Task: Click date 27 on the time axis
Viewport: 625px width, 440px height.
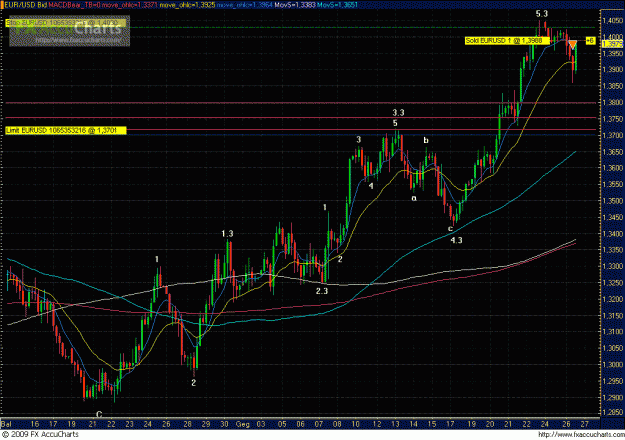Action: (x=584, y=424)
